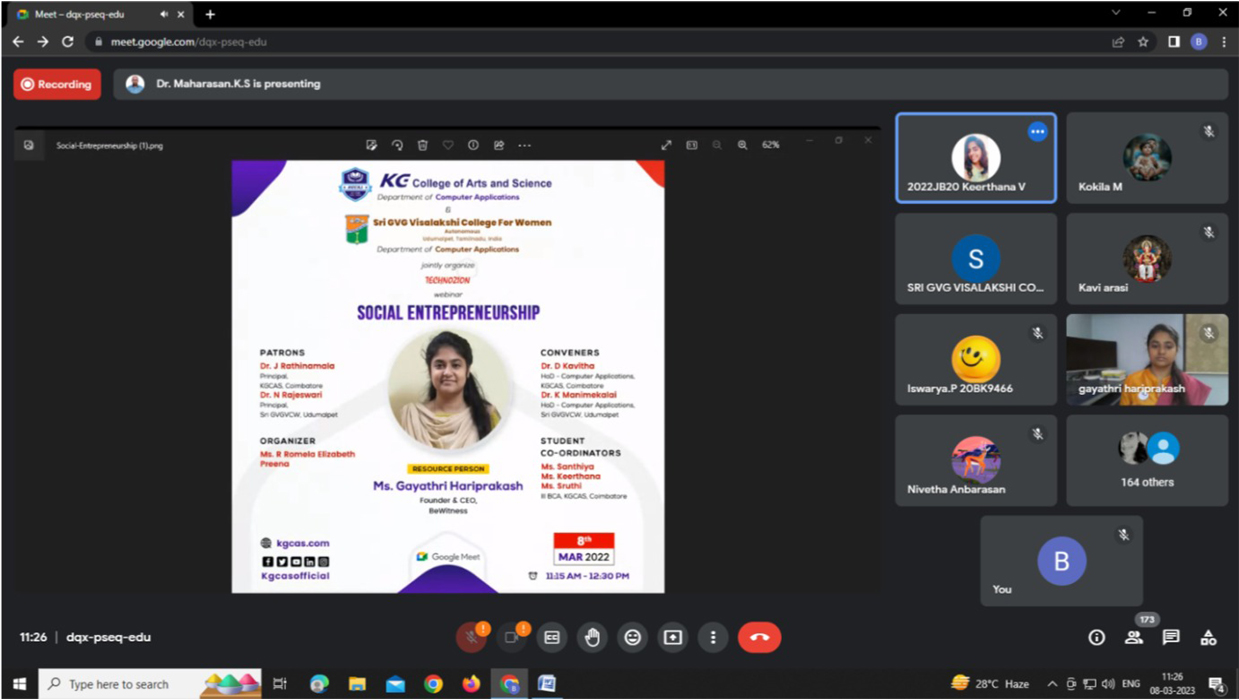
Task: Share this page from the address bar
Action: click(x=1118, y=42)
